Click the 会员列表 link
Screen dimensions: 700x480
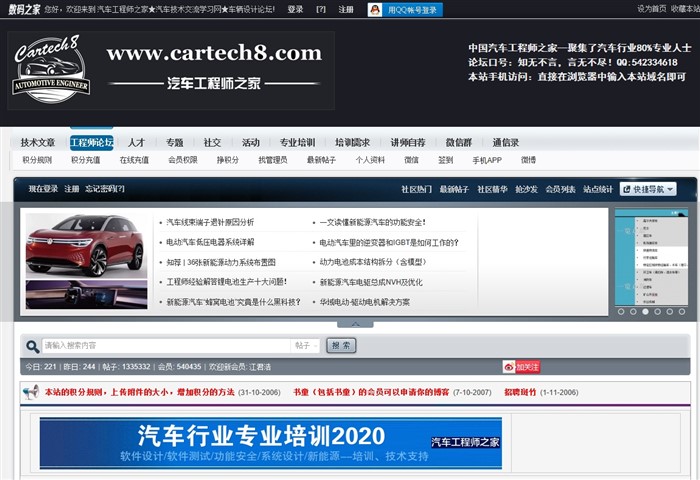click(x=560, y=189)
